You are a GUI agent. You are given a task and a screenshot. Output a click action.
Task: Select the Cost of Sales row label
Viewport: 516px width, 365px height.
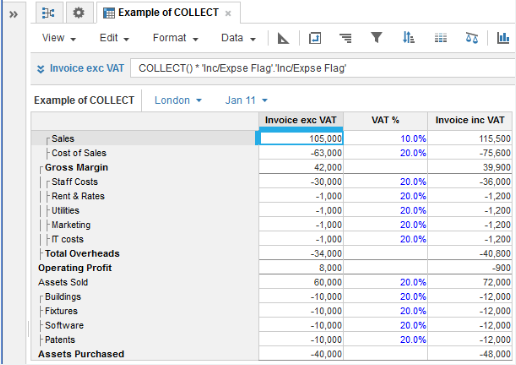pos(79,153)
